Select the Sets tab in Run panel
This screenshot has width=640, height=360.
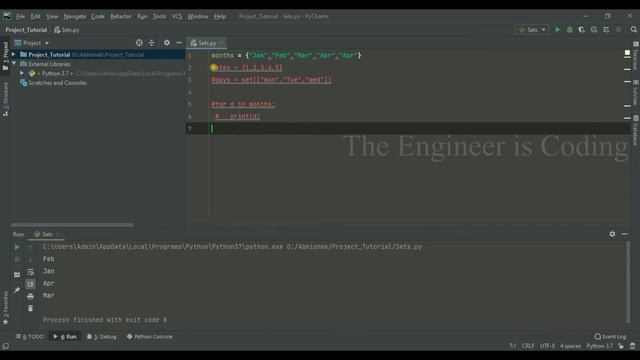47,234
